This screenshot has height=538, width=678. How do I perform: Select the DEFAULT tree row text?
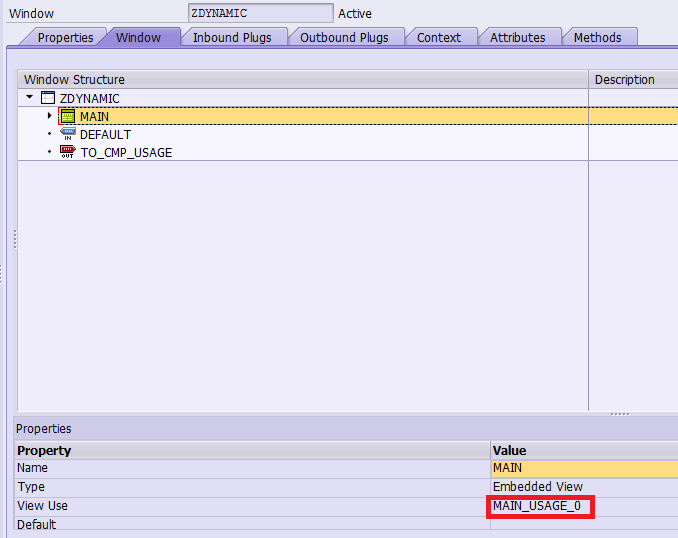pos(106,135)
